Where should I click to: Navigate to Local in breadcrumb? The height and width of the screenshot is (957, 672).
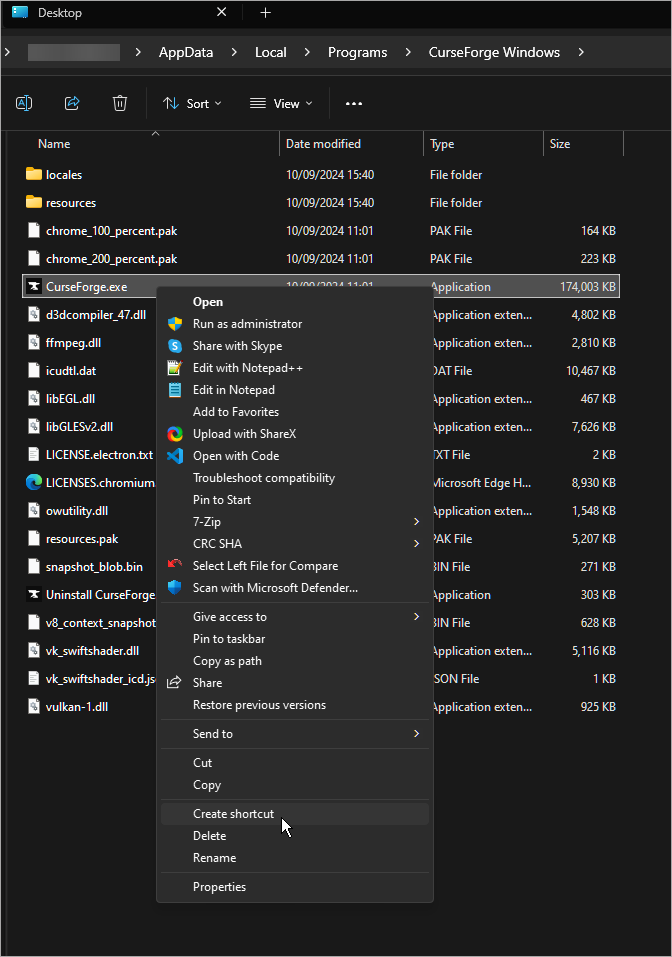click(x=270, y=52)
